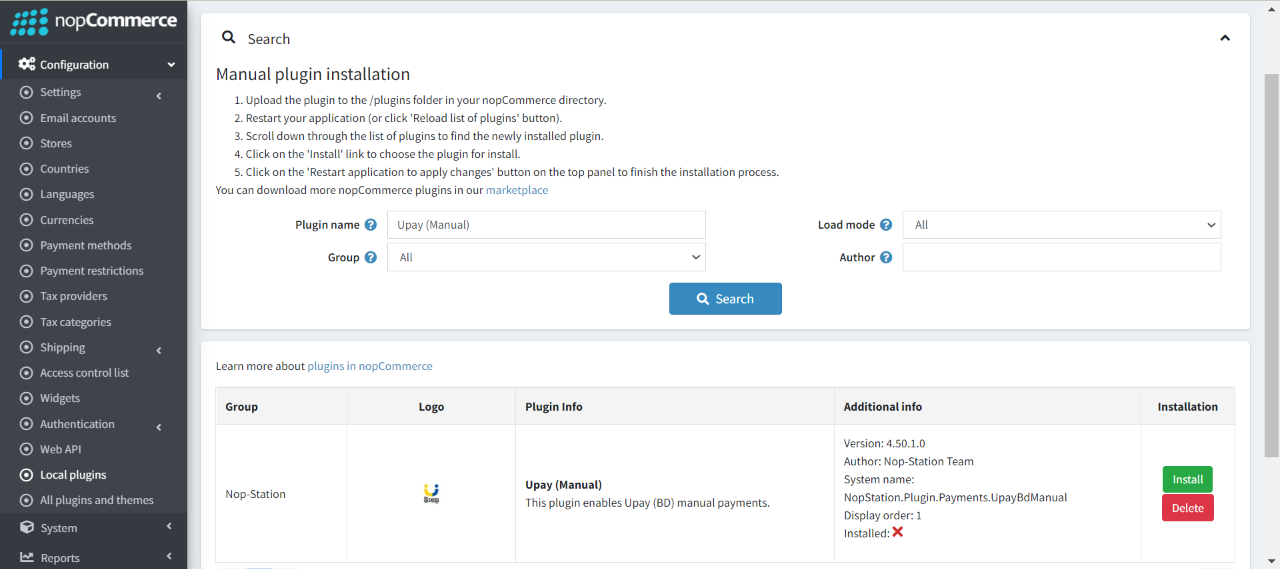The height and width of the screenshot is (569, 1280).
Task: Click the help icon beside Author
Action: coord(886,257)
